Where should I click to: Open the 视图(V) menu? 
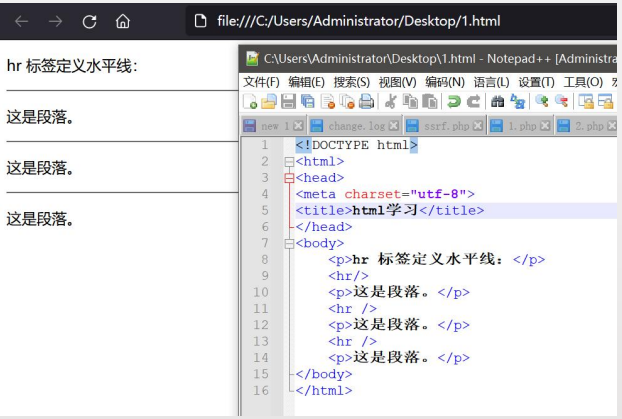tap(397, 82)
